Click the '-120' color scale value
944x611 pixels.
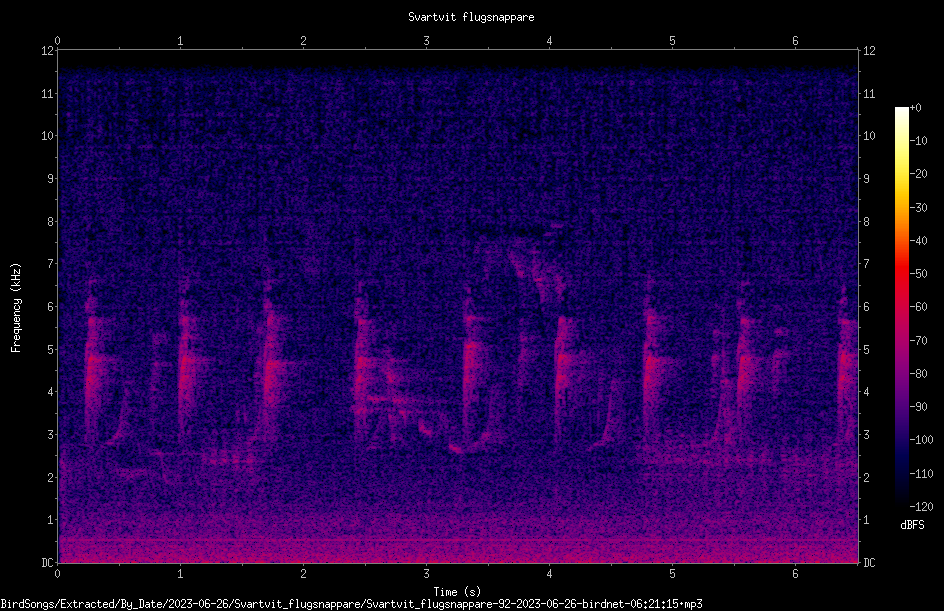pos(922,507)
